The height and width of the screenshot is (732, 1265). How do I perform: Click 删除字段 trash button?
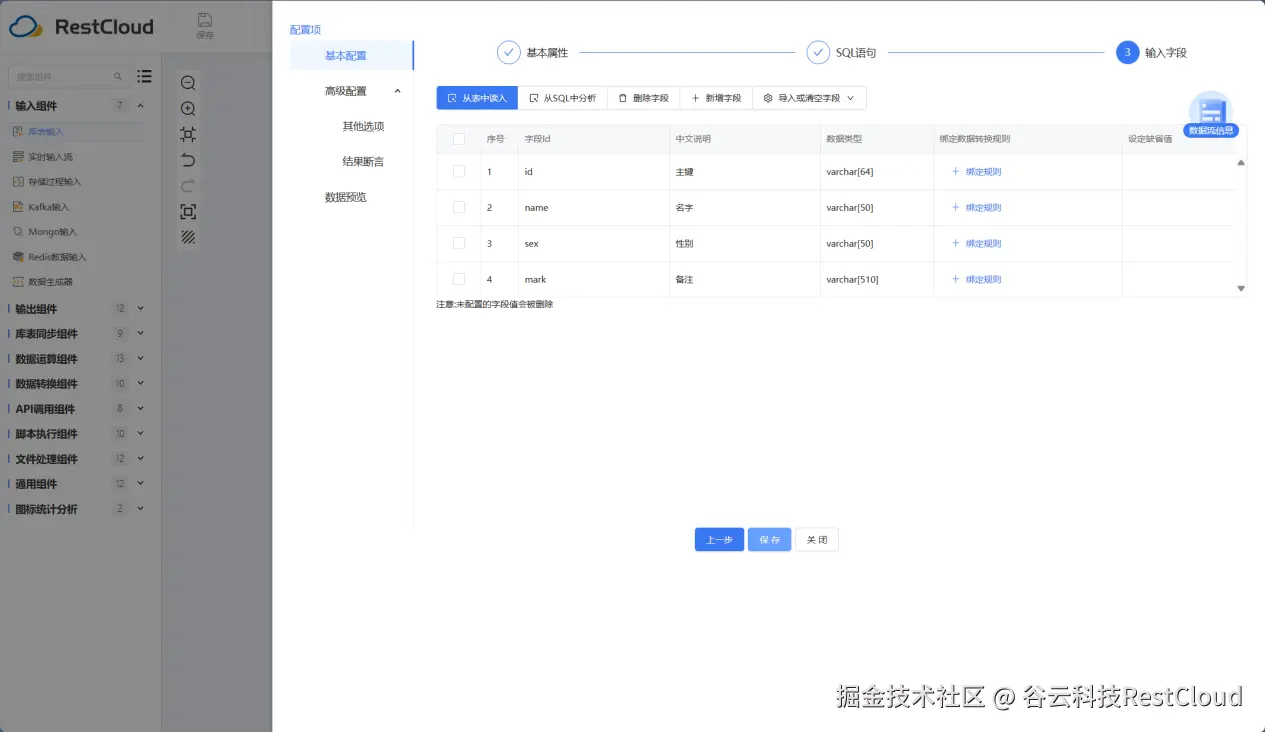(x=643, y=98)
